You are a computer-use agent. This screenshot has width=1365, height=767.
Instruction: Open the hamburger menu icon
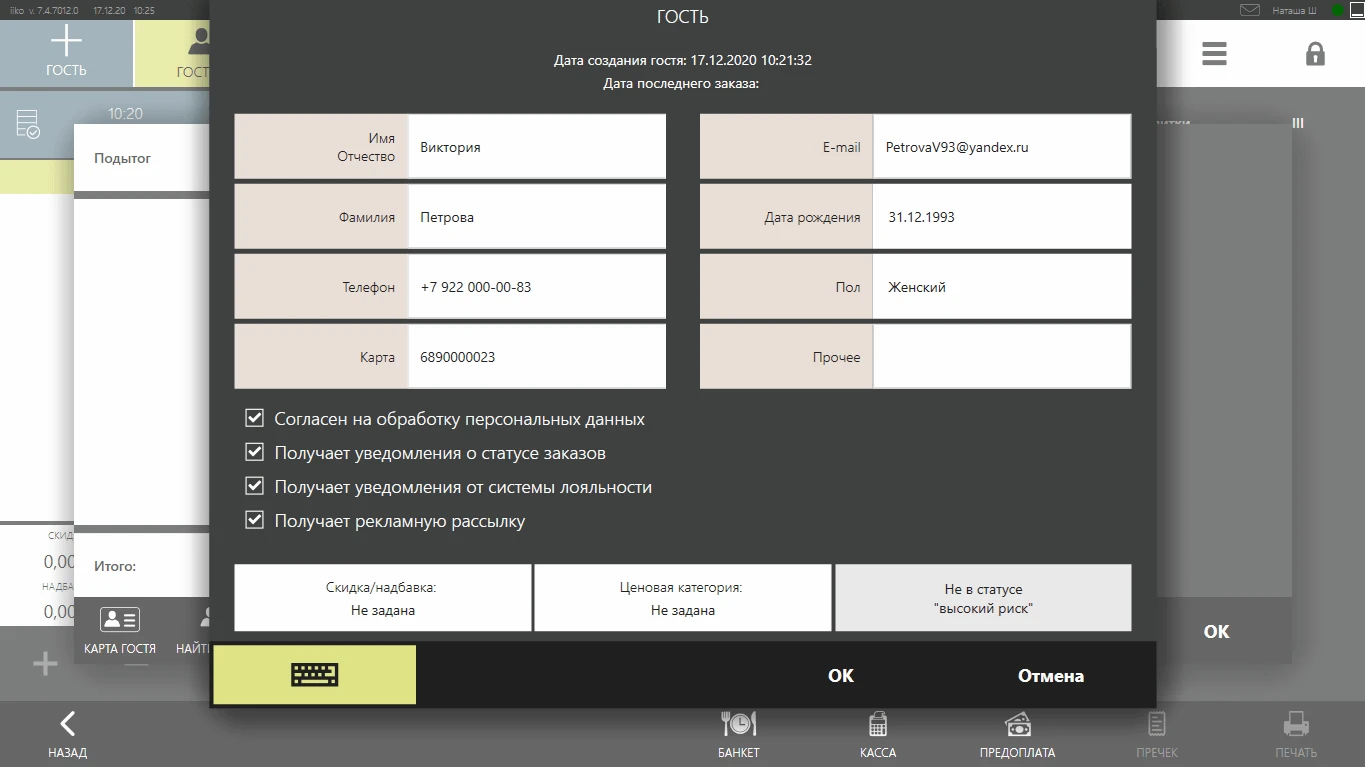point(1214,53)
